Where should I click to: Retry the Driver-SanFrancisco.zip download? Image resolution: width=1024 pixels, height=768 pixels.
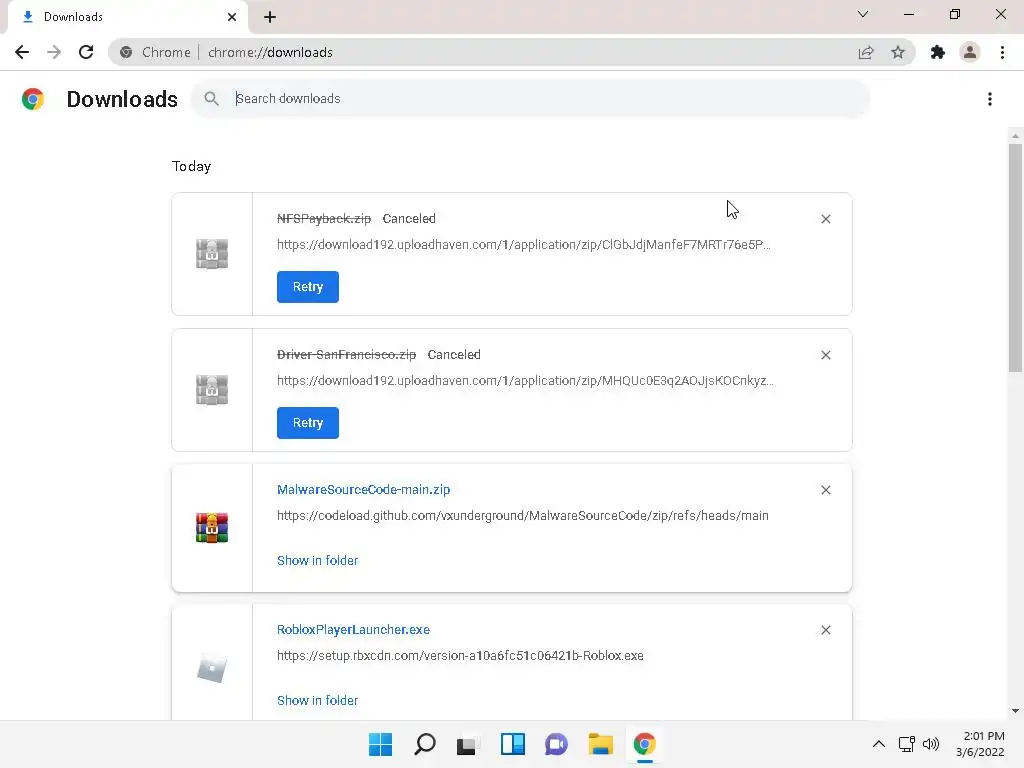[308, 423]
